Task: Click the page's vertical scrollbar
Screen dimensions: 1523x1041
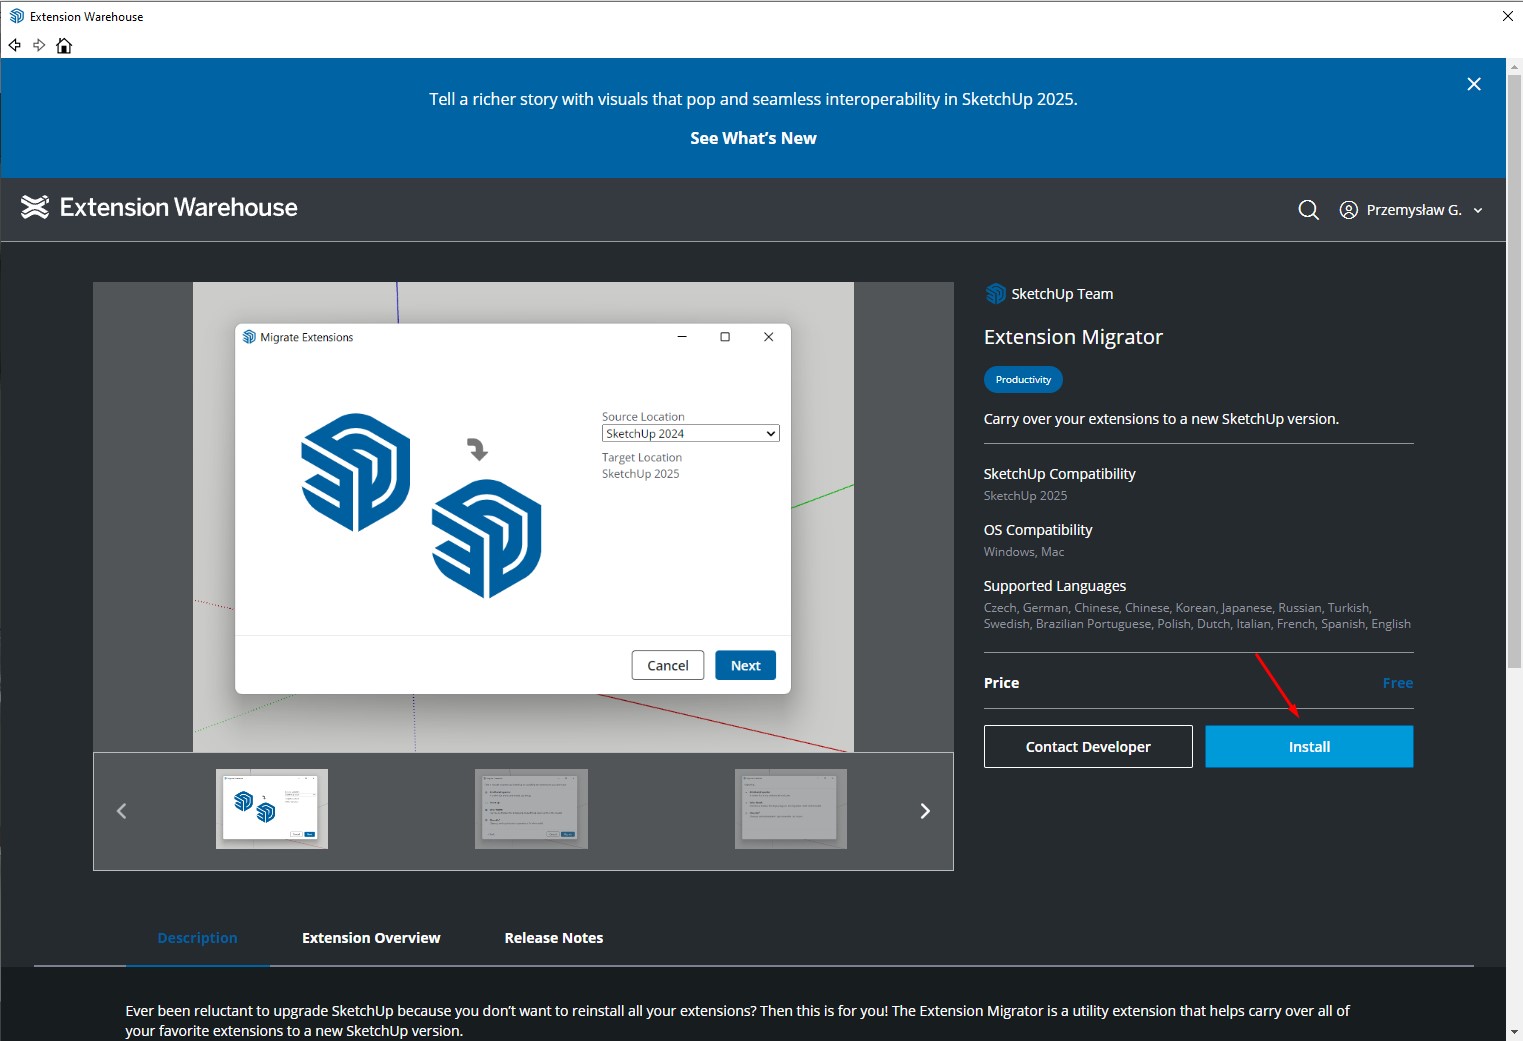Action: (x=1514, y=370)
